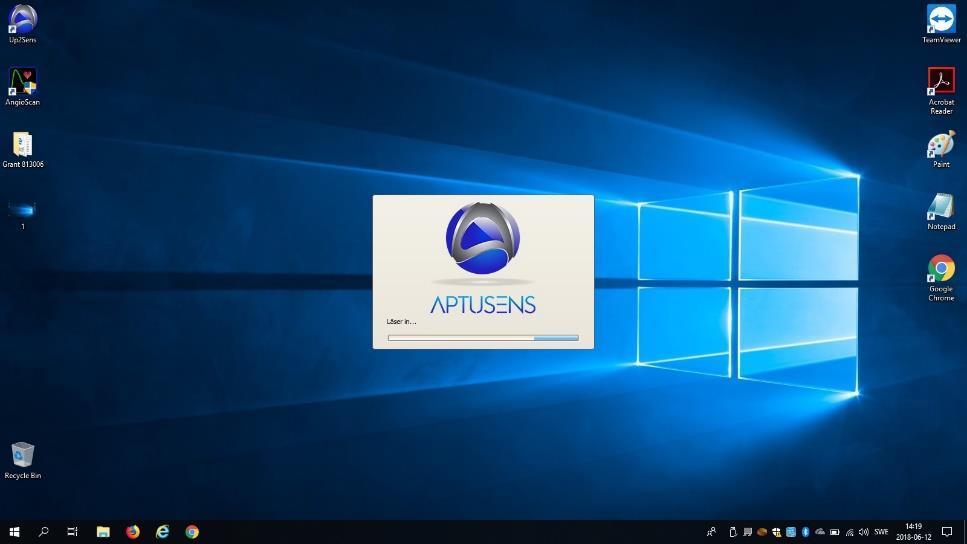The image size is (967, 544).
Task: Check the battery tray icon
Action: [x=834, y=532]
